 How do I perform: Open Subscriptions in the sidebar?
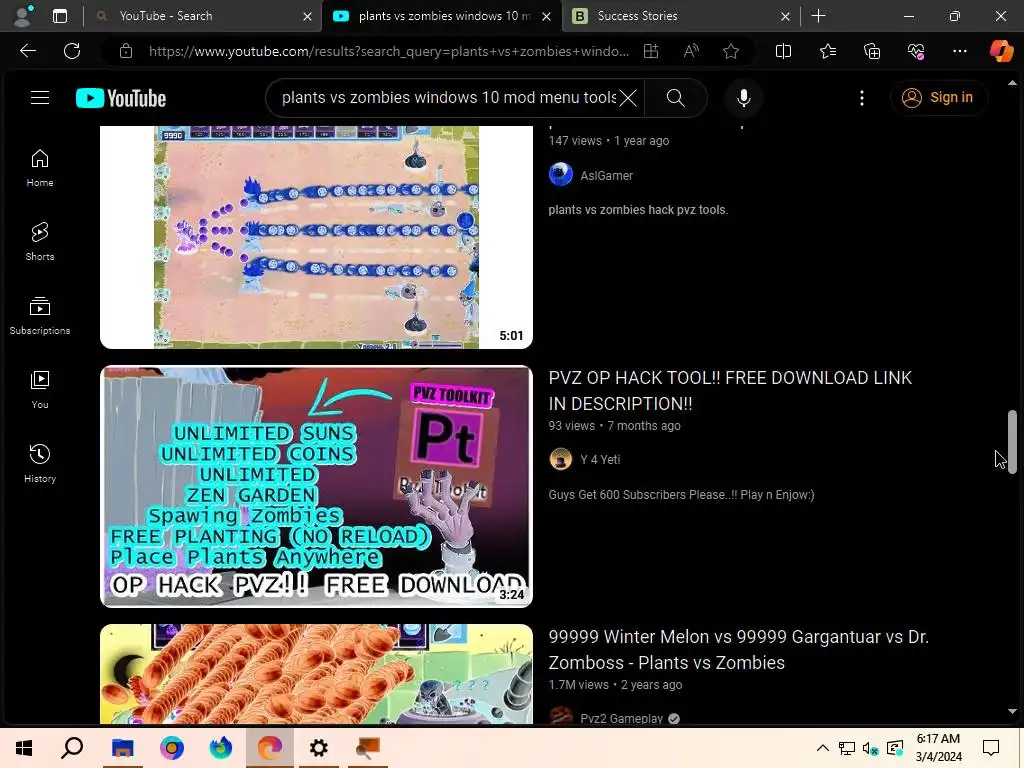click(x=40, y=315)
